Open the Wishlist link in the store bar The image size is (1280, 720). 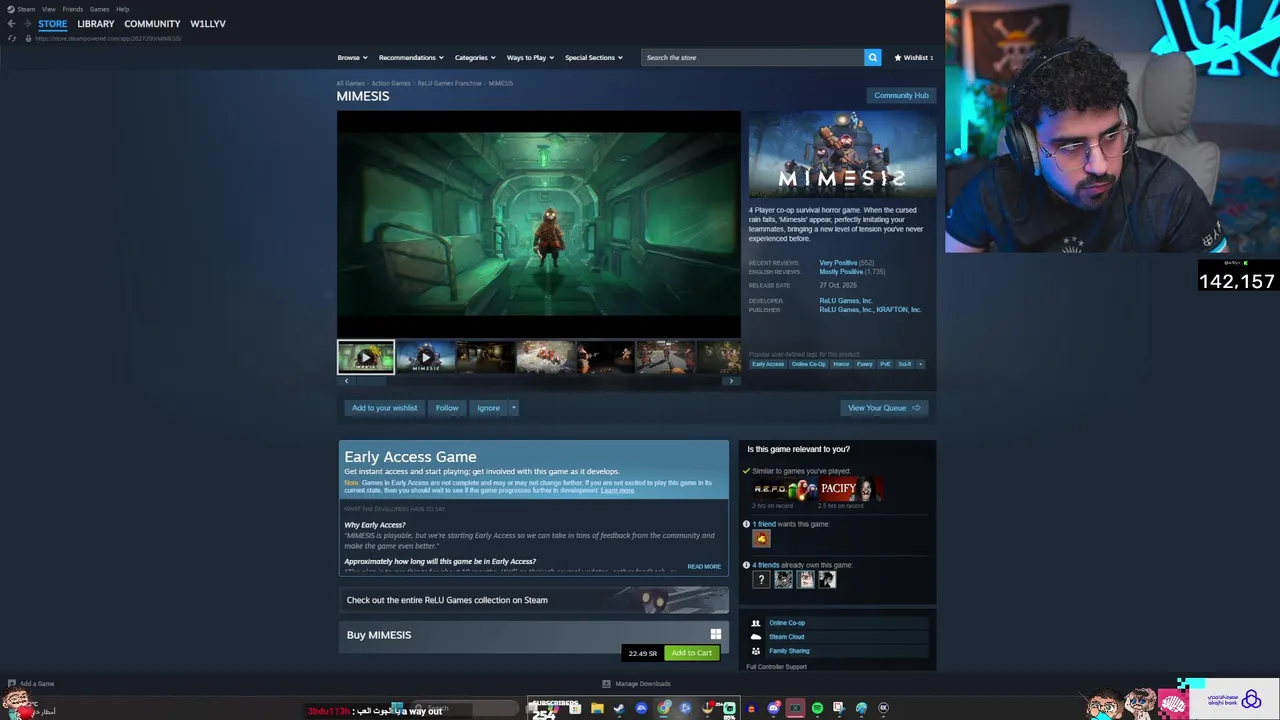tap(914, 57)
